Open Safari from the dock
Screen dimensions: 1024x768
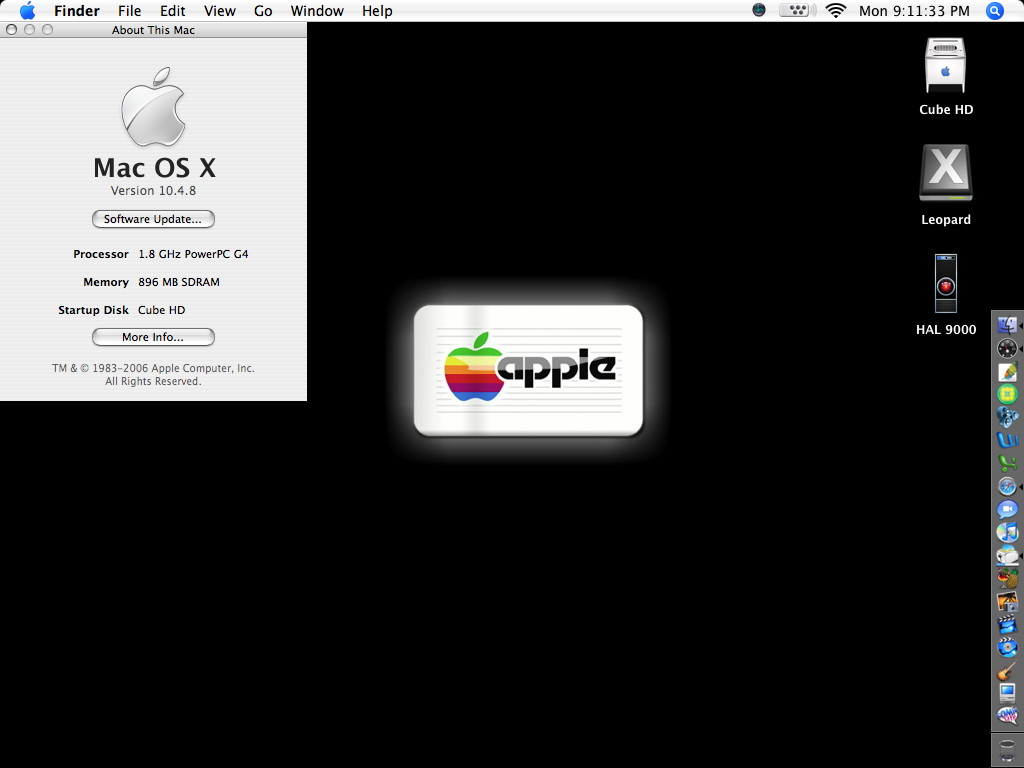[1007, 486]
